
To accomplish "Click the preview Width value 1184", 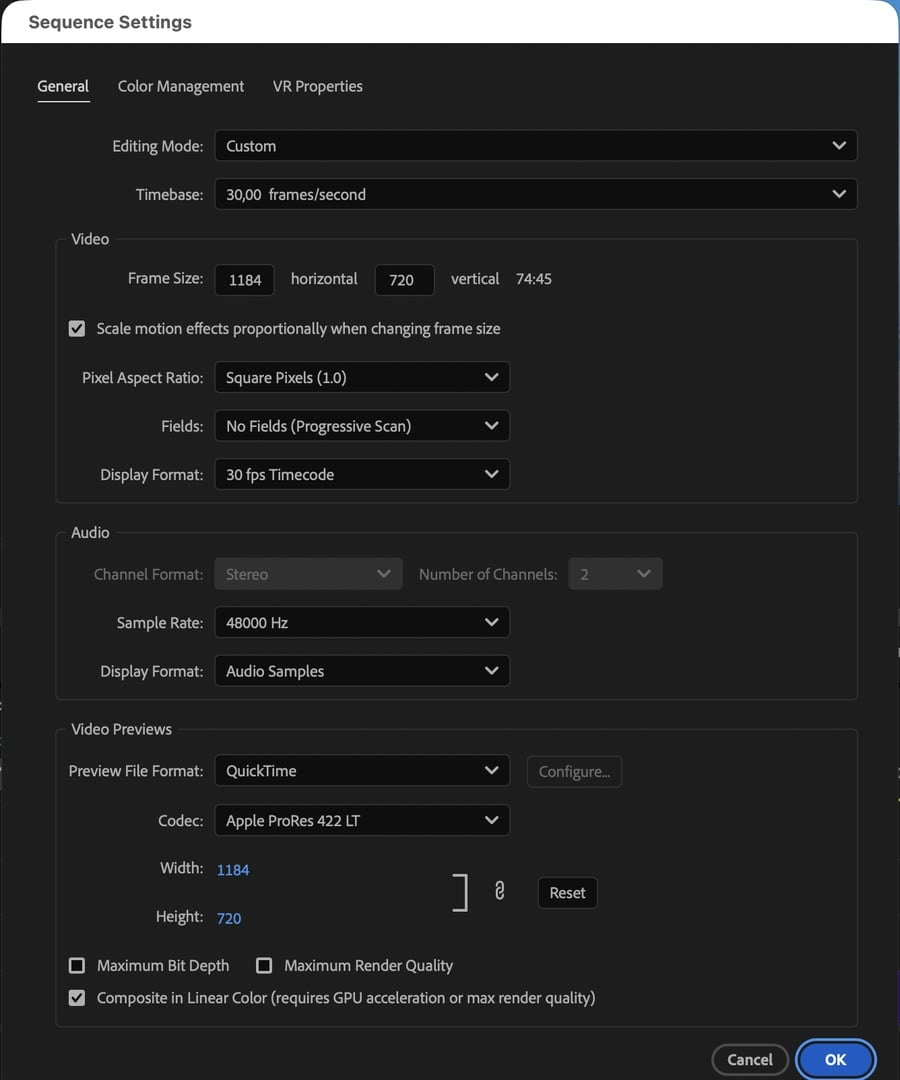I will [233, 870].
